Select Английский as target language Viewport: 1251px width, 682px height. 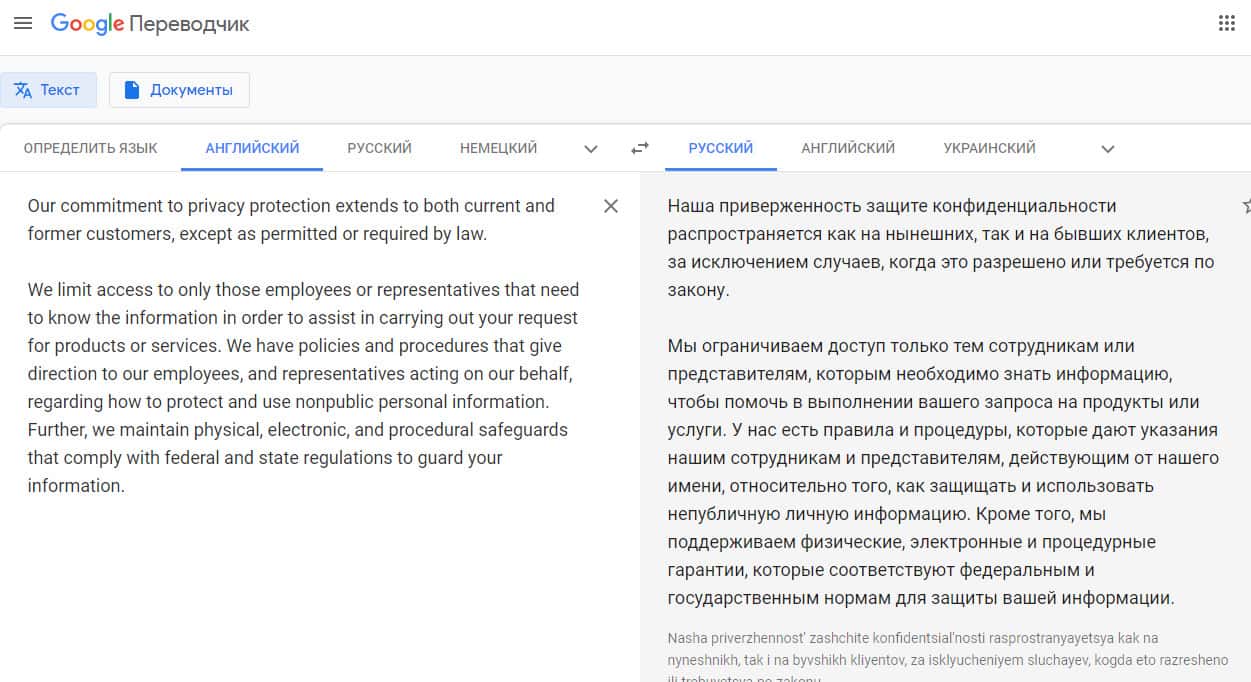point(847,148)
